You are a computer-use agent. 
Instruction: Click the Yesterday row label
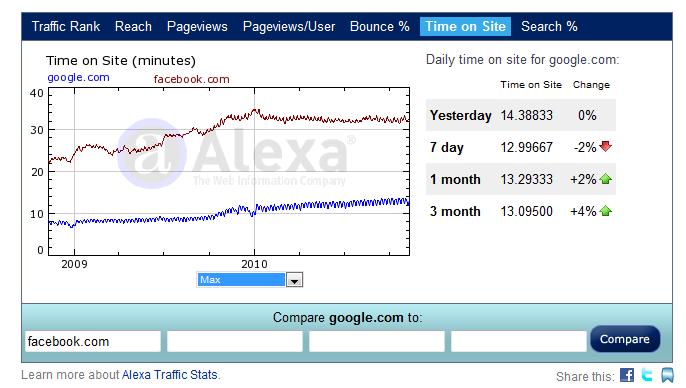pyautogui.click(x=461, y=115)
